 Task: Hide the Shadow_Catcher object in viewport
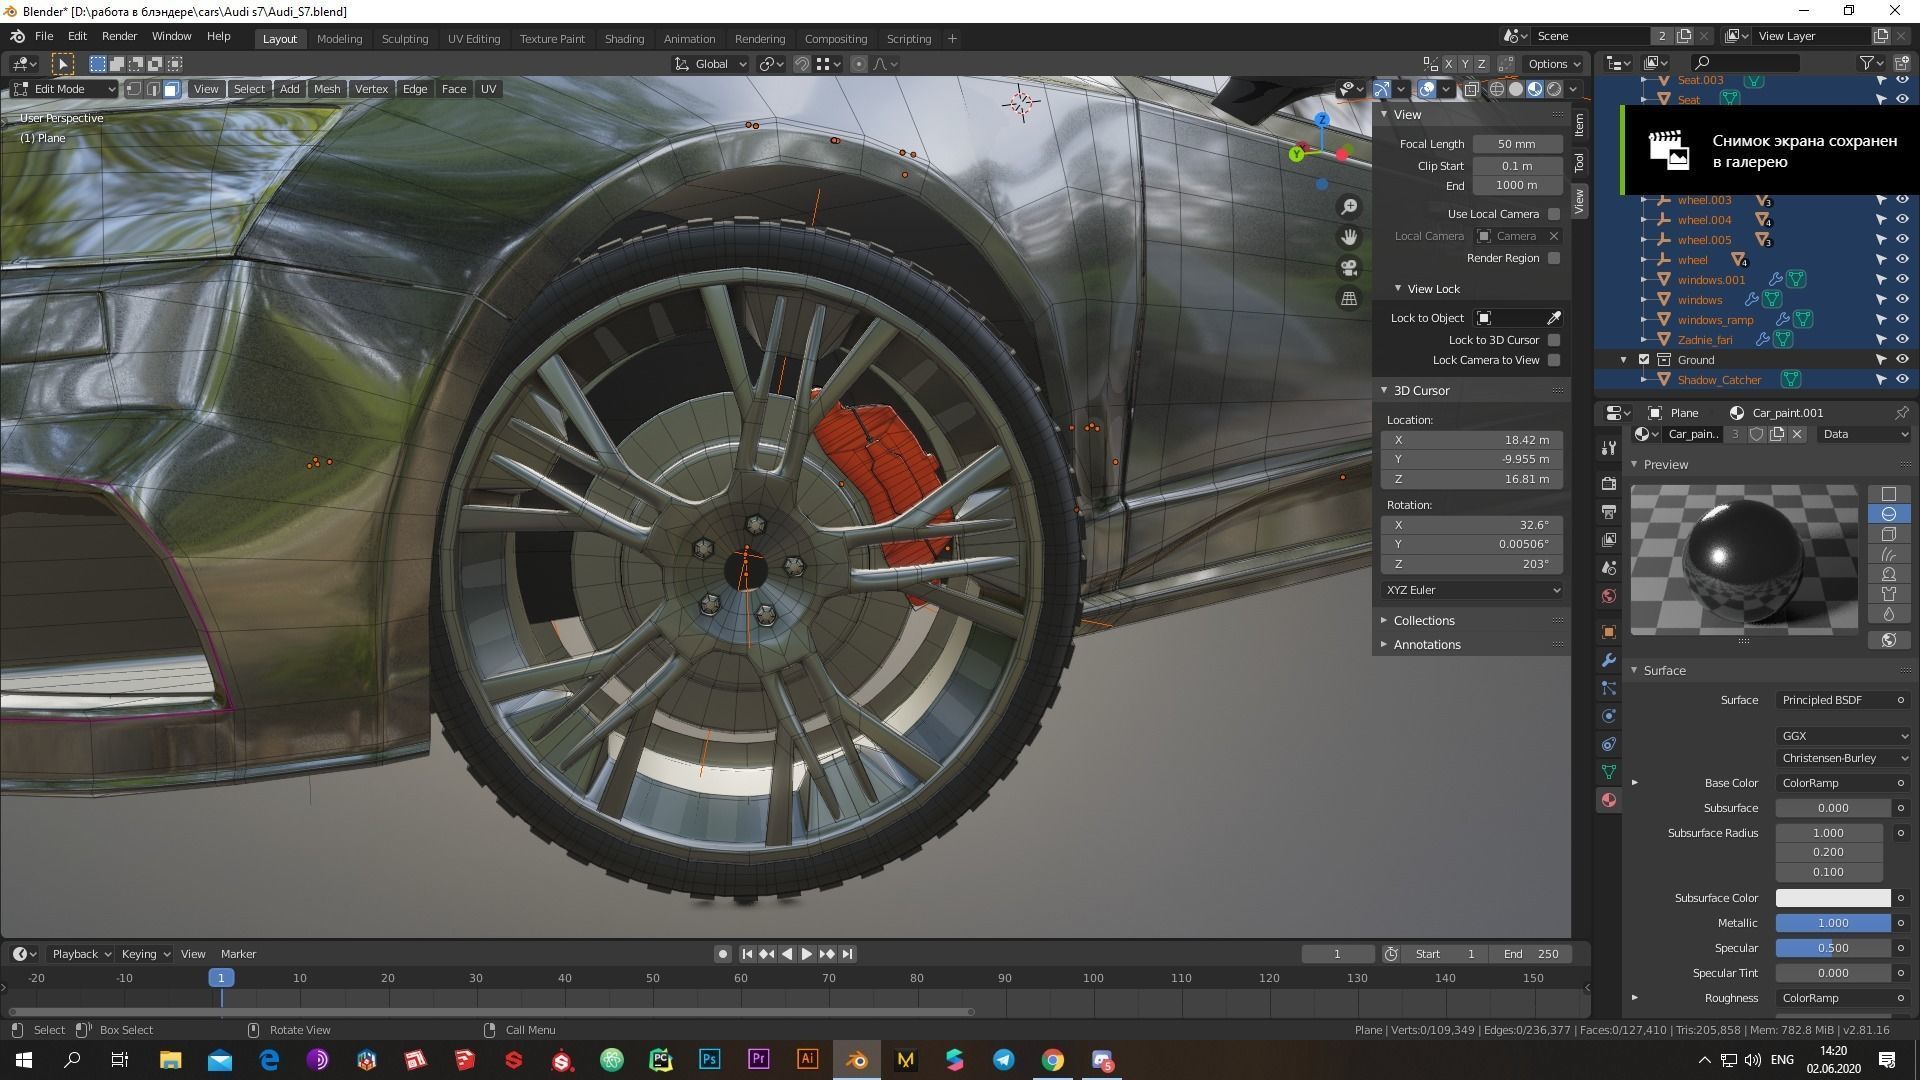[1902, 380]
